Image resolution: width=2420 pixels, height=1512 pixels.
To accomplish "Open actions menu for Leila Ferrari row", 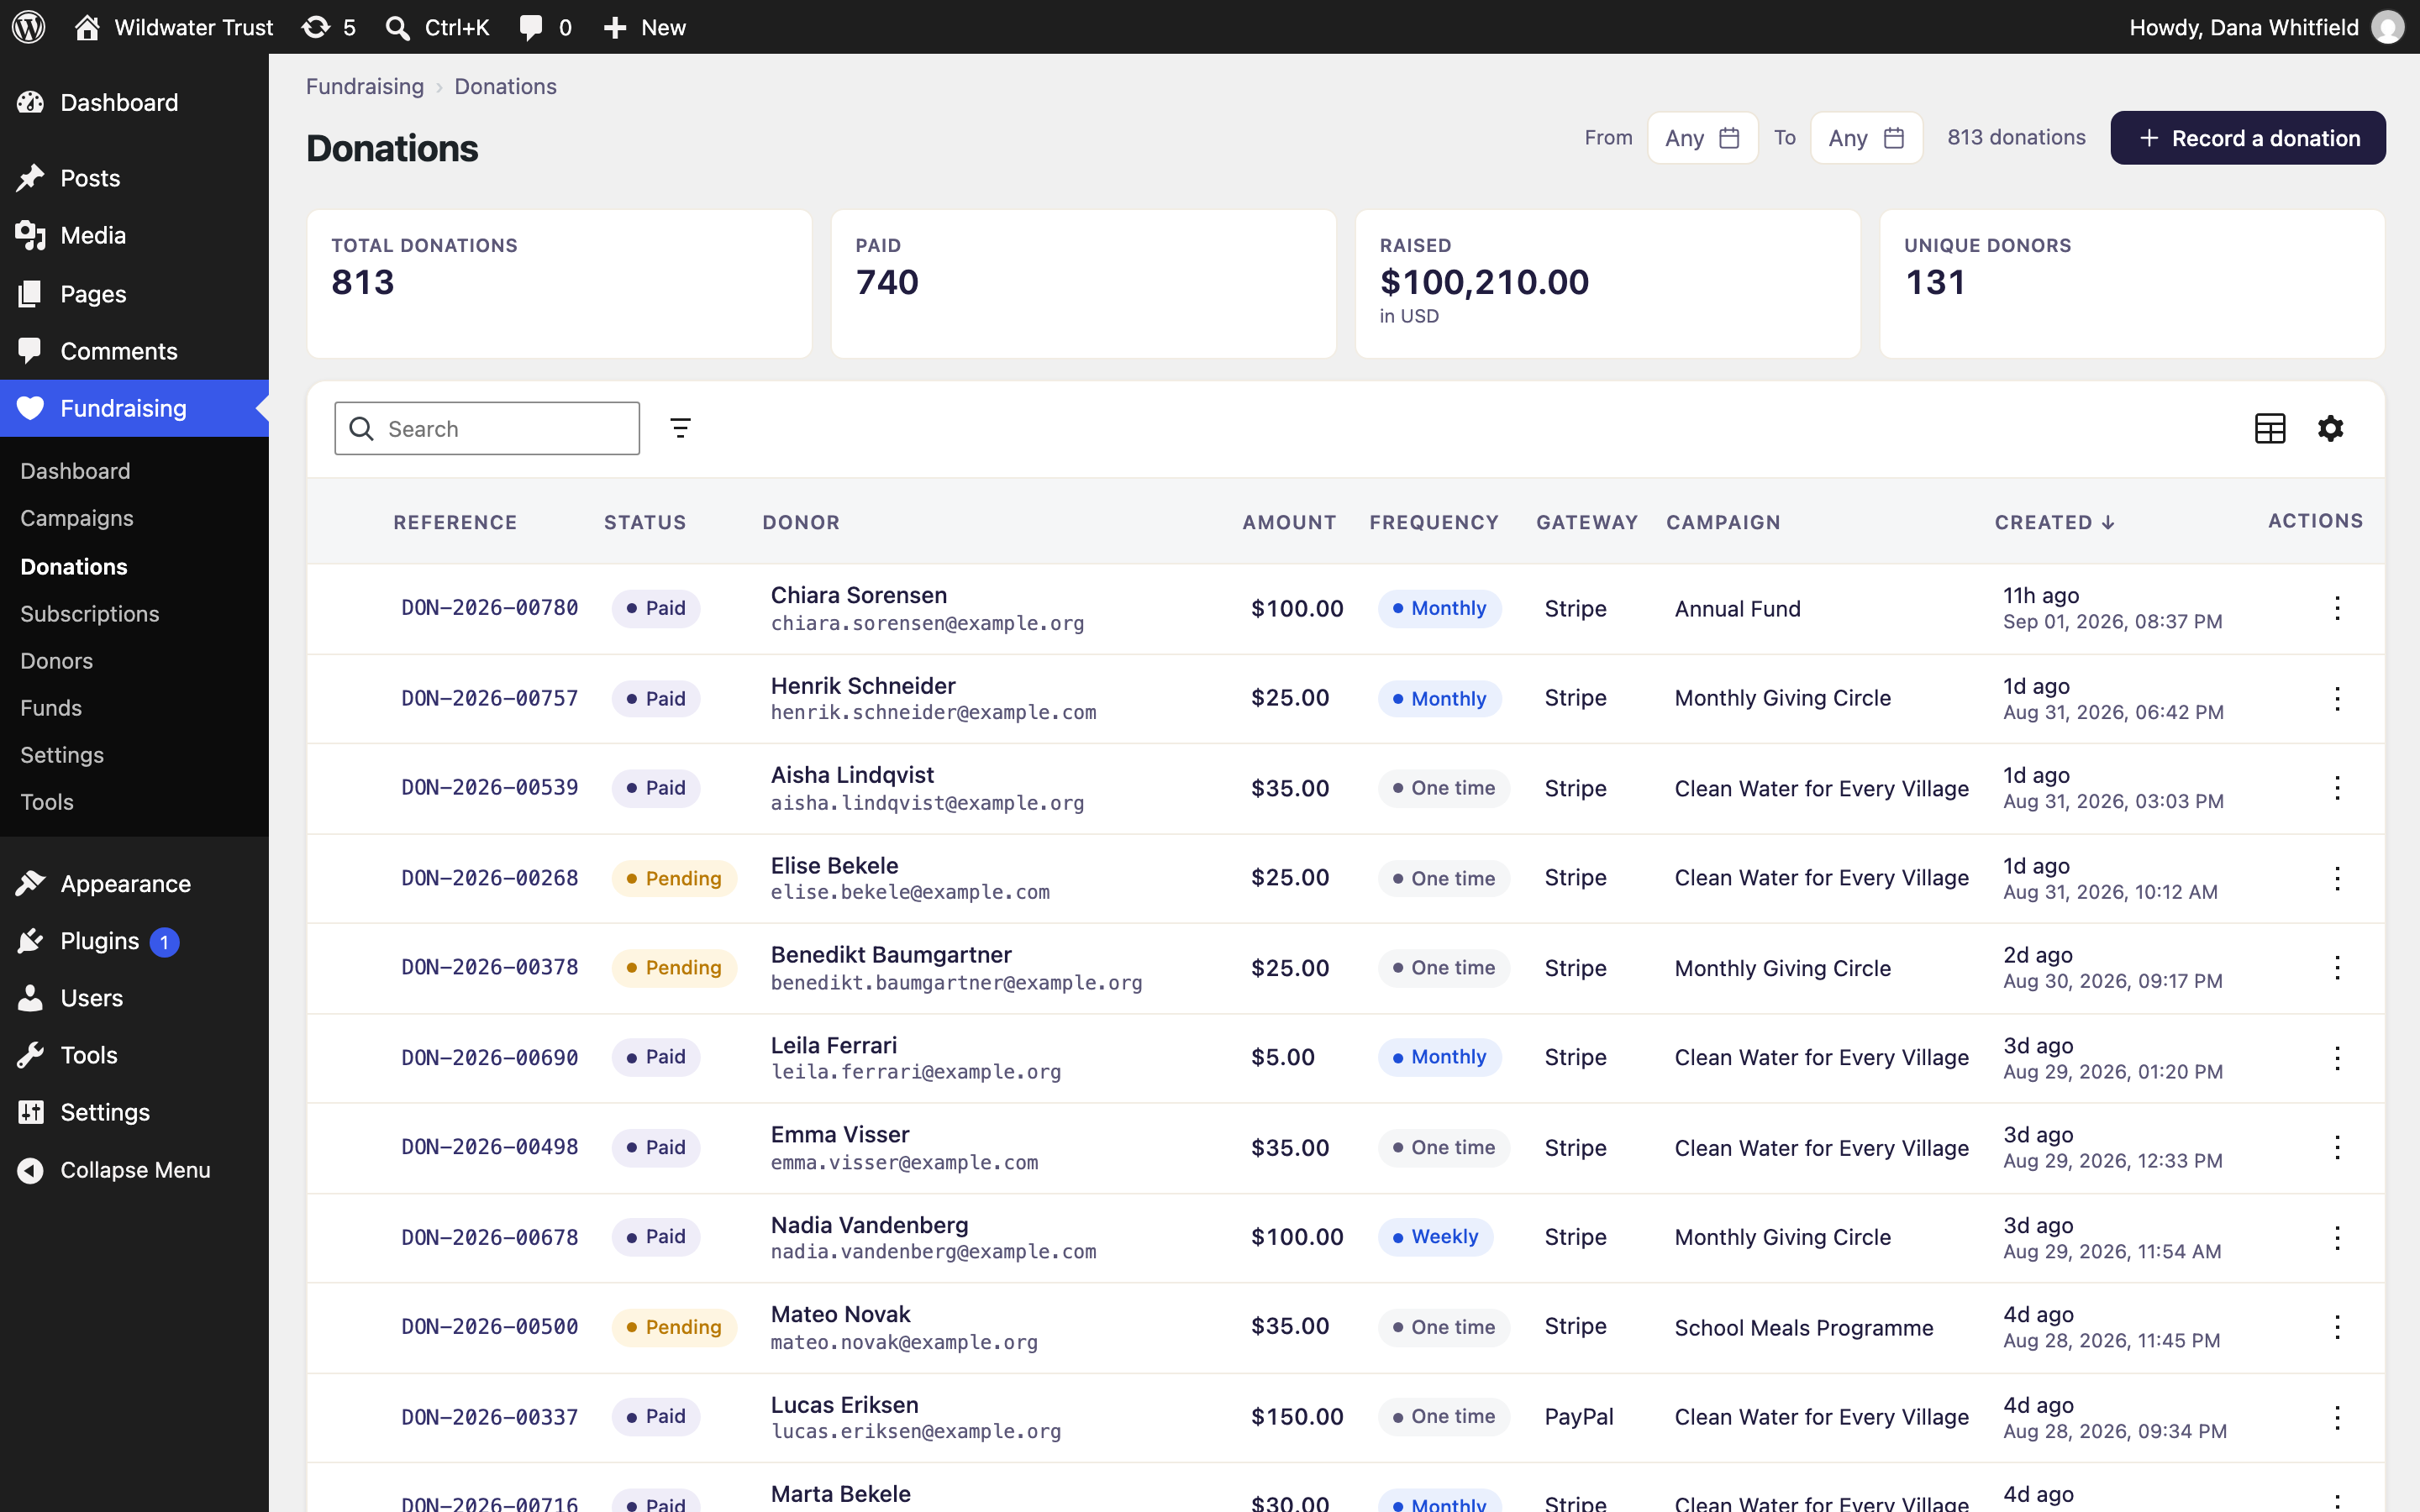I will pos(2338,1057).
